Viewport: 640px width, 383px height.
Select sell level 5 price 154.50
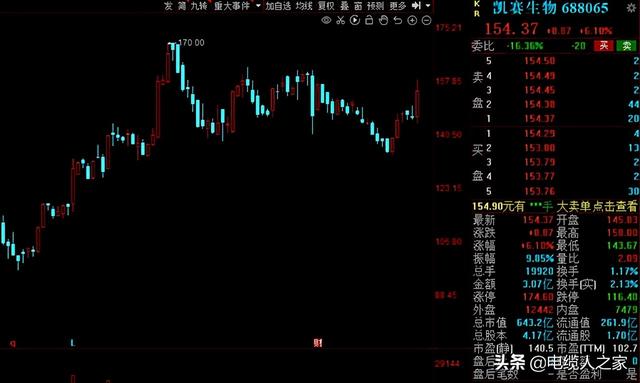click(539, 61)
